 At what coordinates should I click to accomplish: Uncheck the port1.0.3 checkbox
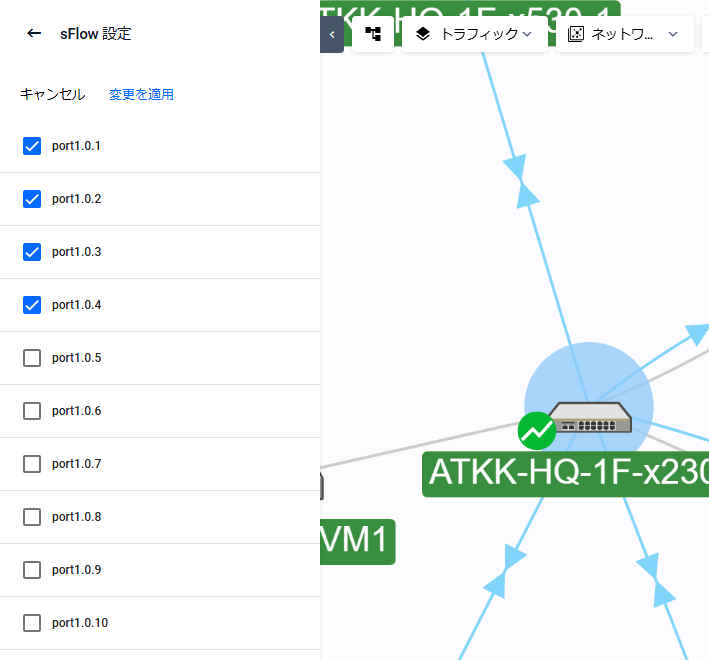tap(32, 252)
